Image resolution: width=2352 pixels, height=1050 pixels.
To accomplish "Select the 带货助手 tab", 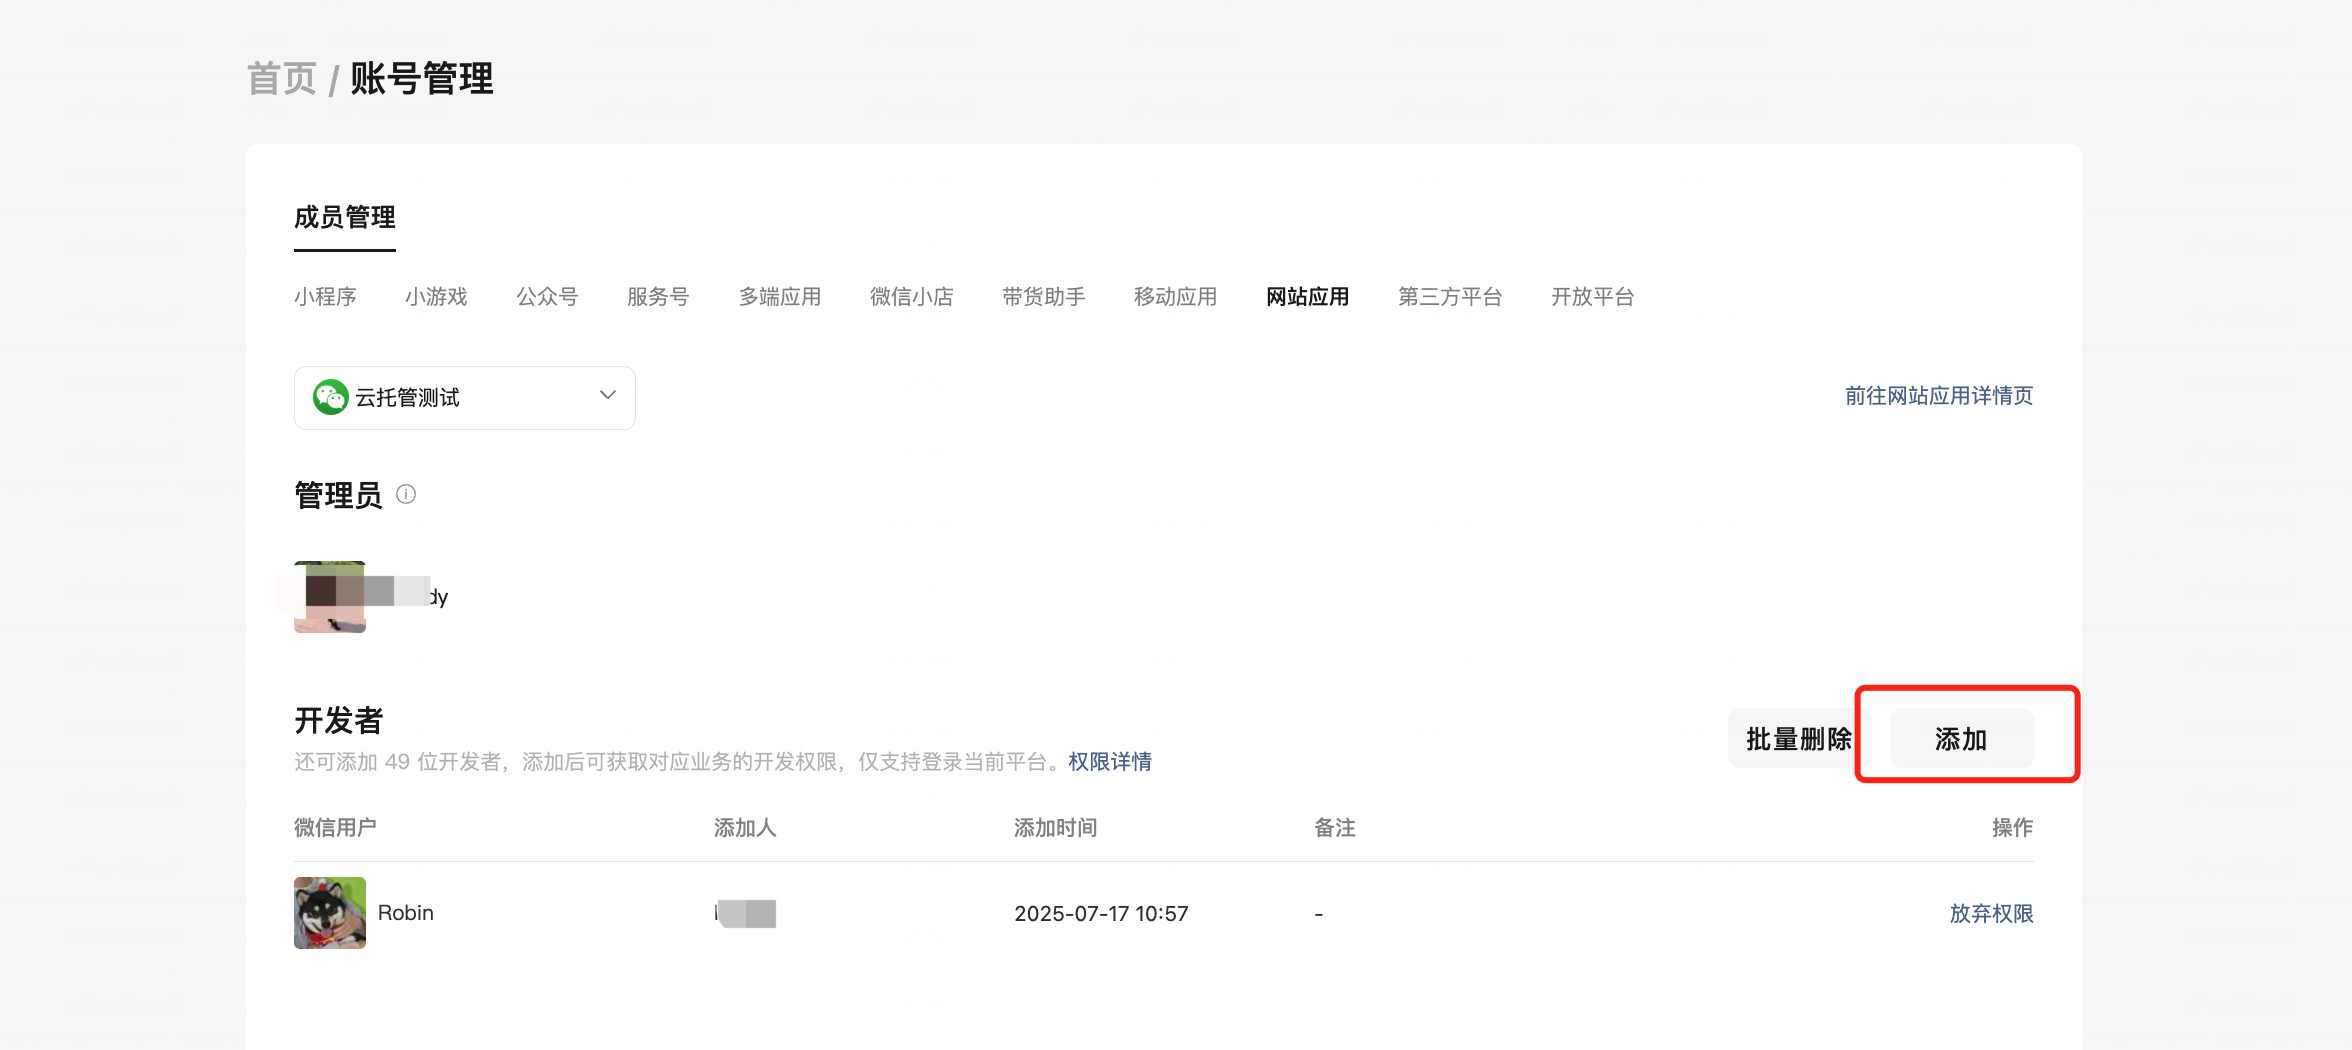I will 1043,297.
